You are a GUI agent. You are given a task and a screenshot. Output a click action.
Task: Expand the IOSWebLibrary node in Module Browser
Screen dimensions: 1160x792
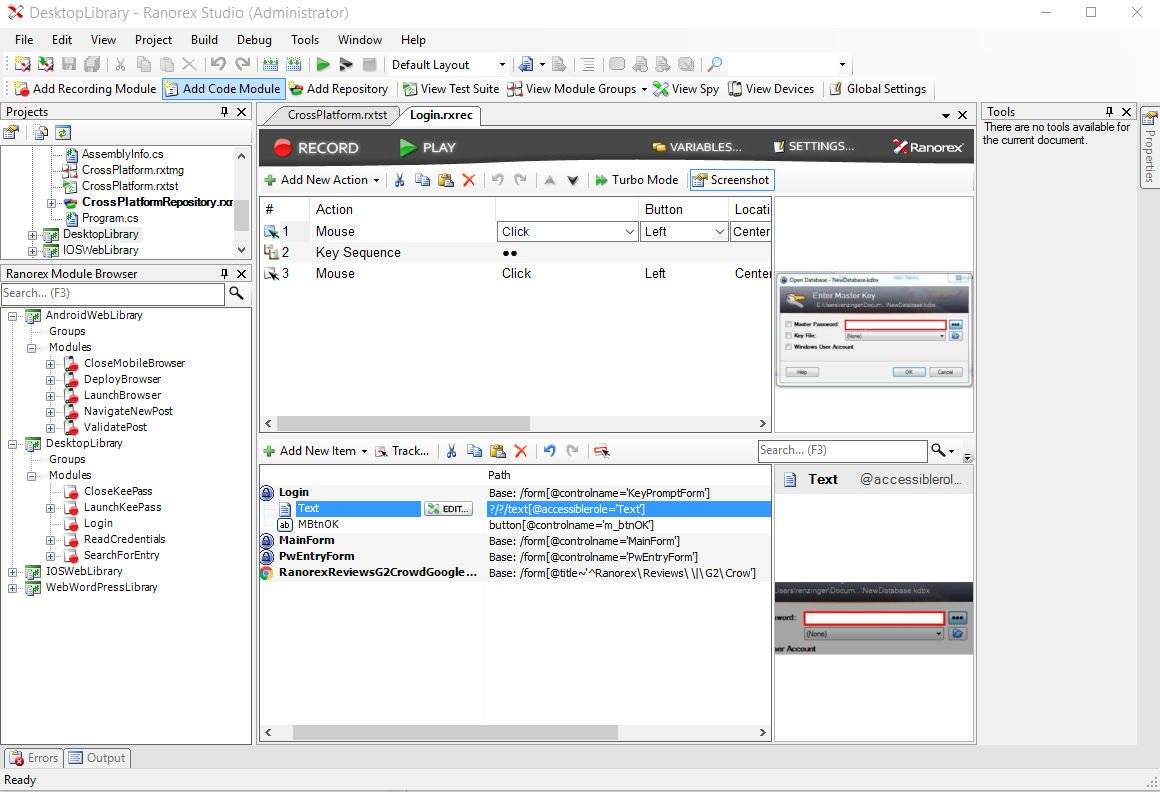14,572
